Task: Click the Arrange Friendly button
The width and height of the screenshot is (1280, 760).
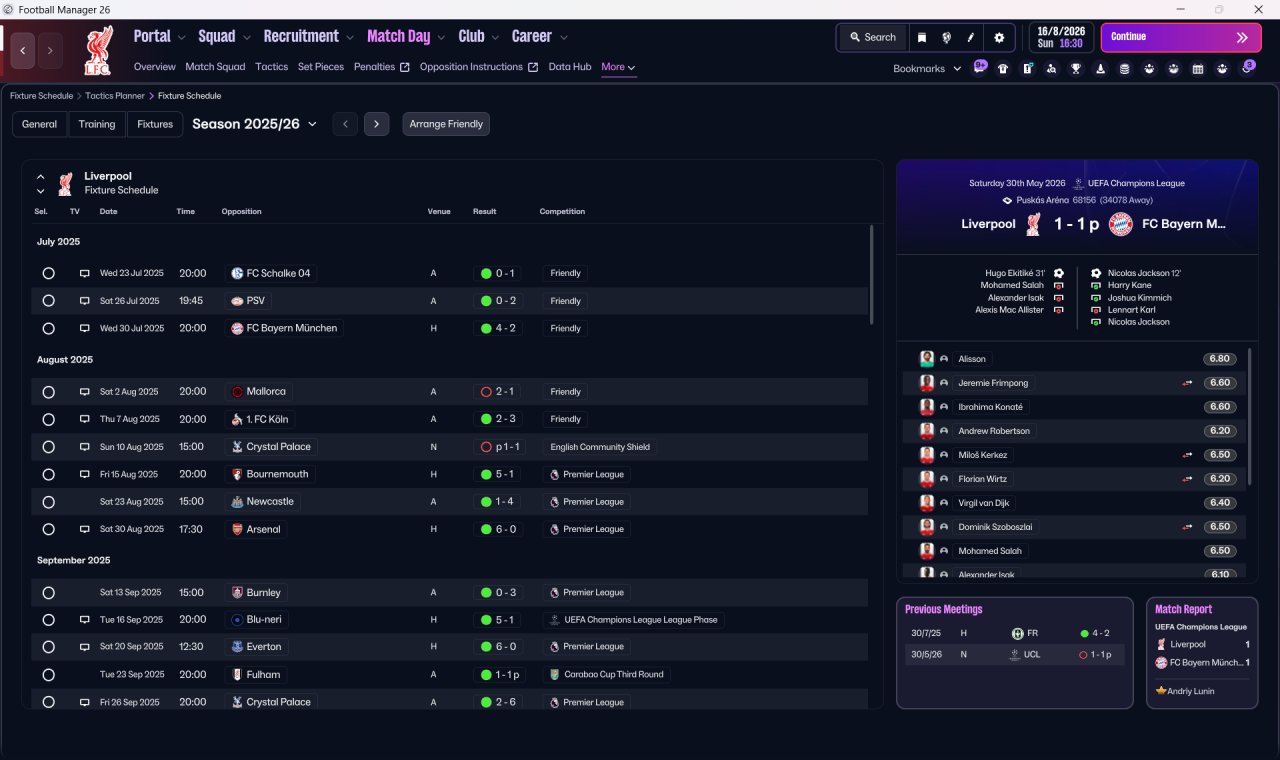Action: [446, 124]
